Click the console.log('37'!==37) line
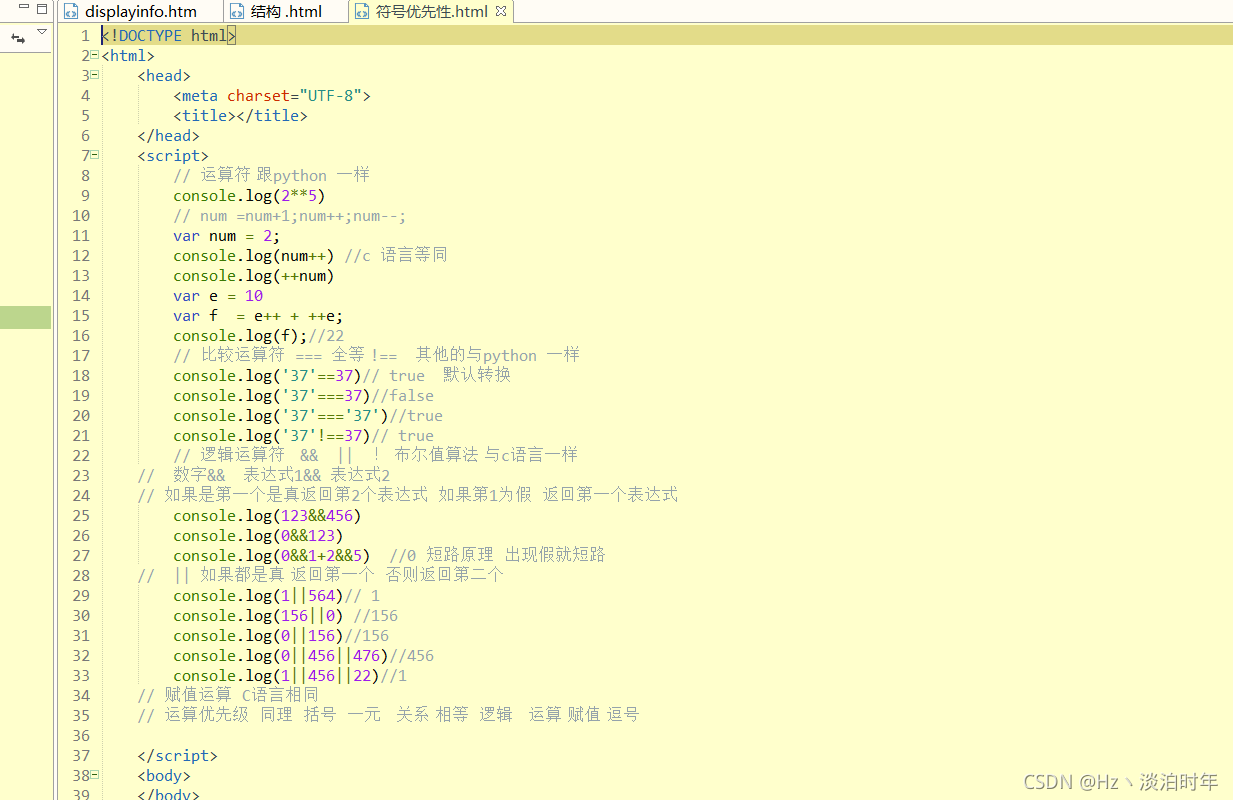 click(303, 436)
